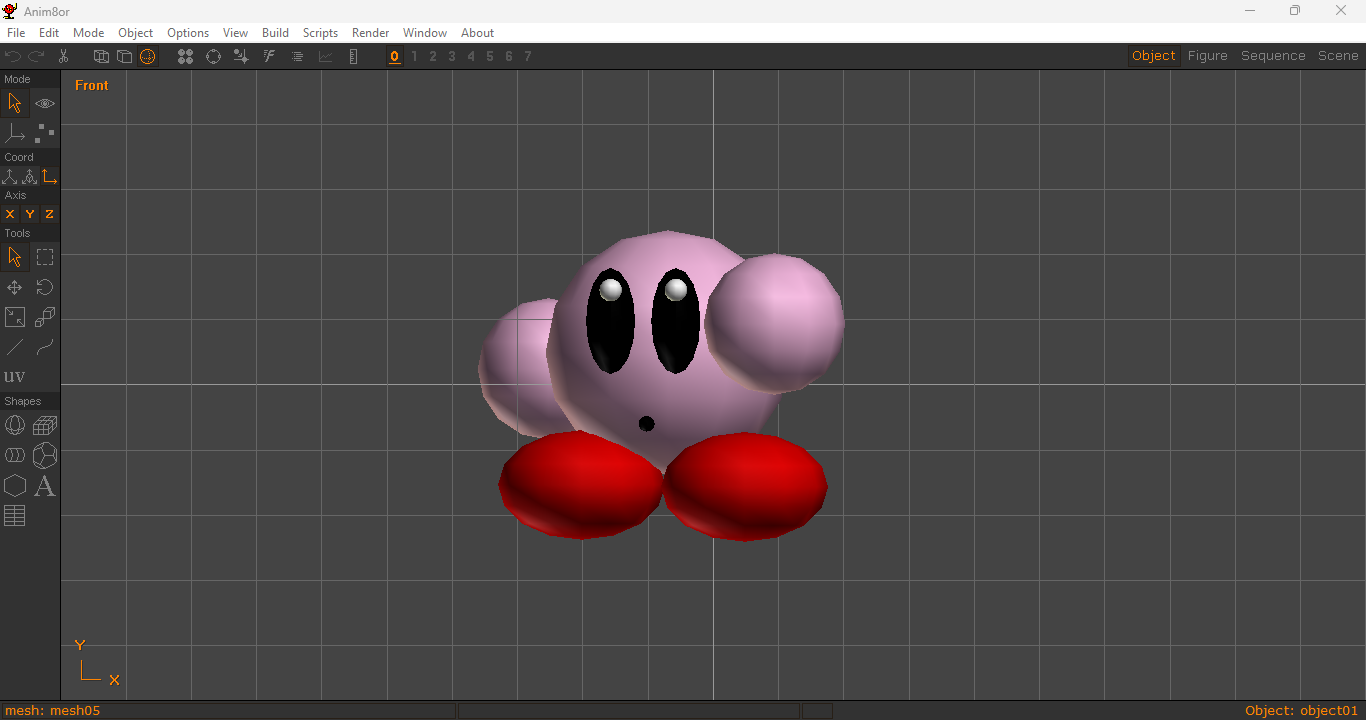Open the View menu
This screenshot has height=720, width=1366.
[x=235, y=33]
